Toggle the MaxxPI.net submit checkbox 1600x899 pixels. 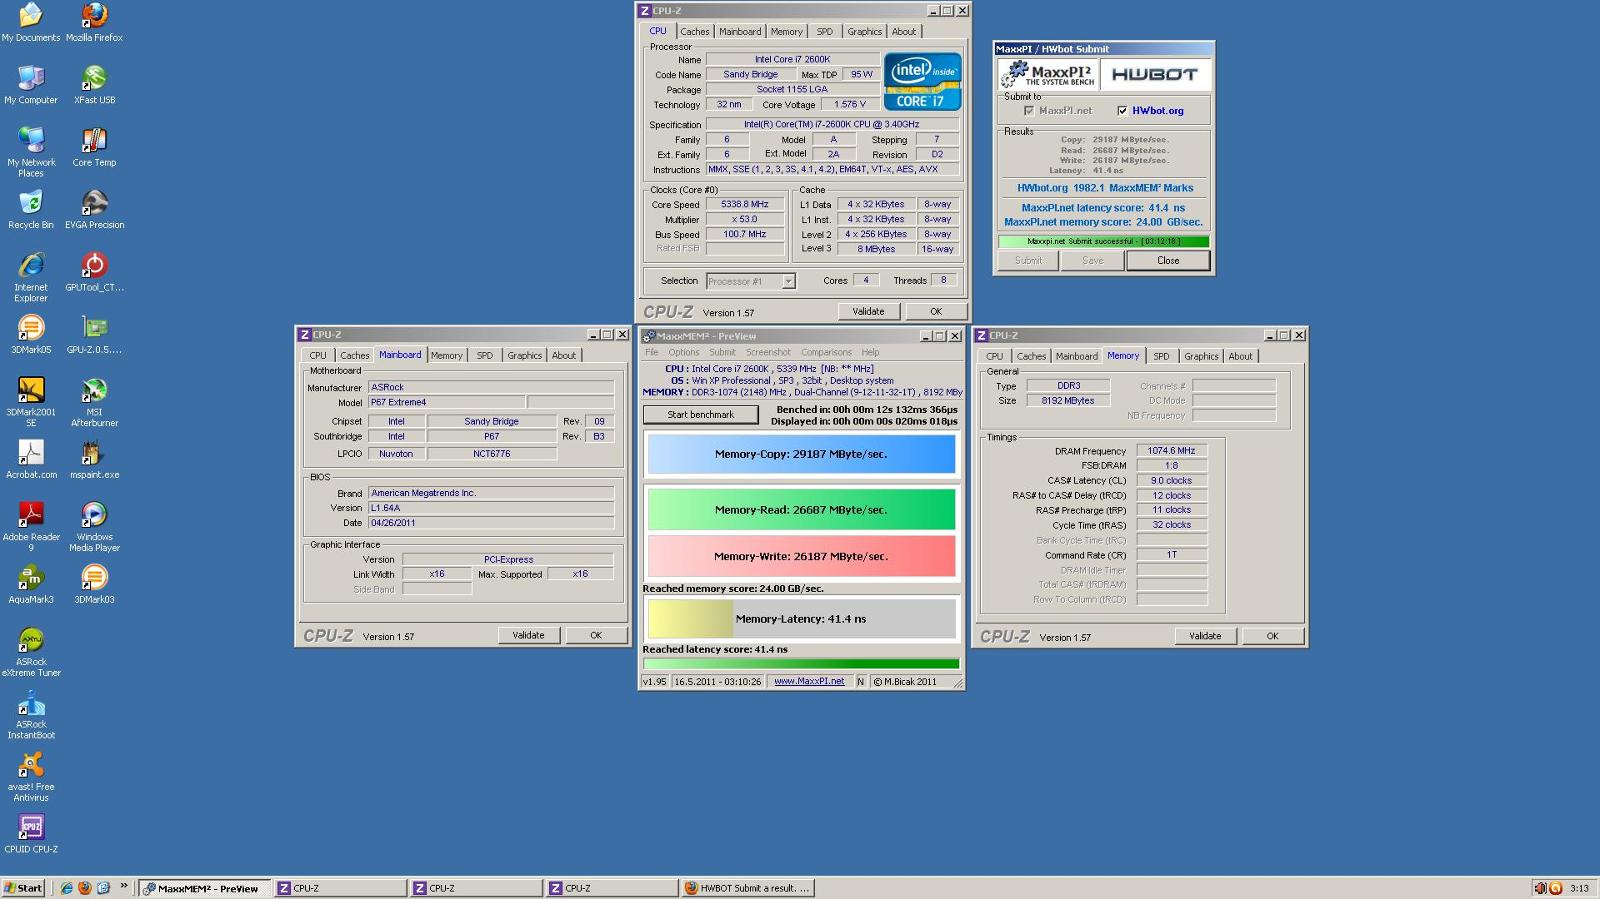1028,111
